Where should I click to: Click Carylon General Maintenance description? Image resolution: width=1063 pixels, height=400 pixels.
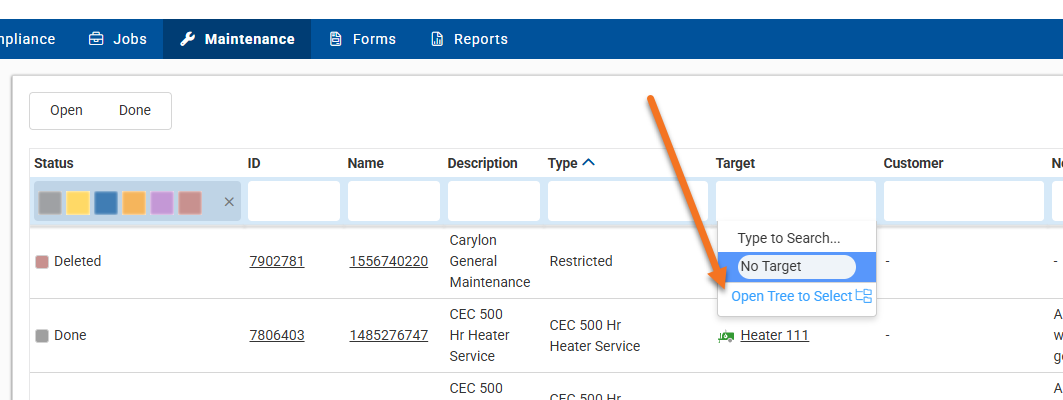click(490, 261)
